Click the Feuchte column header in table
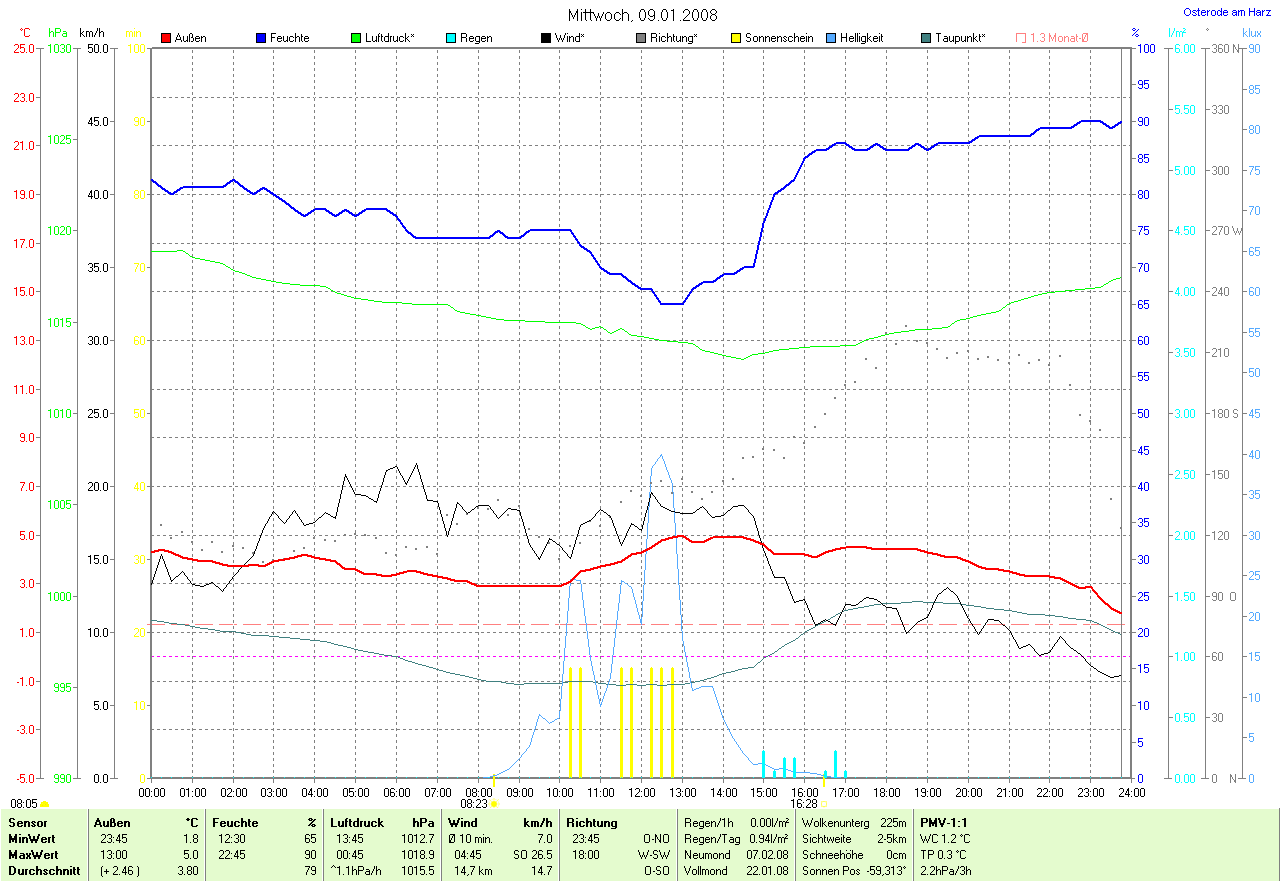 tap(235, 823)
